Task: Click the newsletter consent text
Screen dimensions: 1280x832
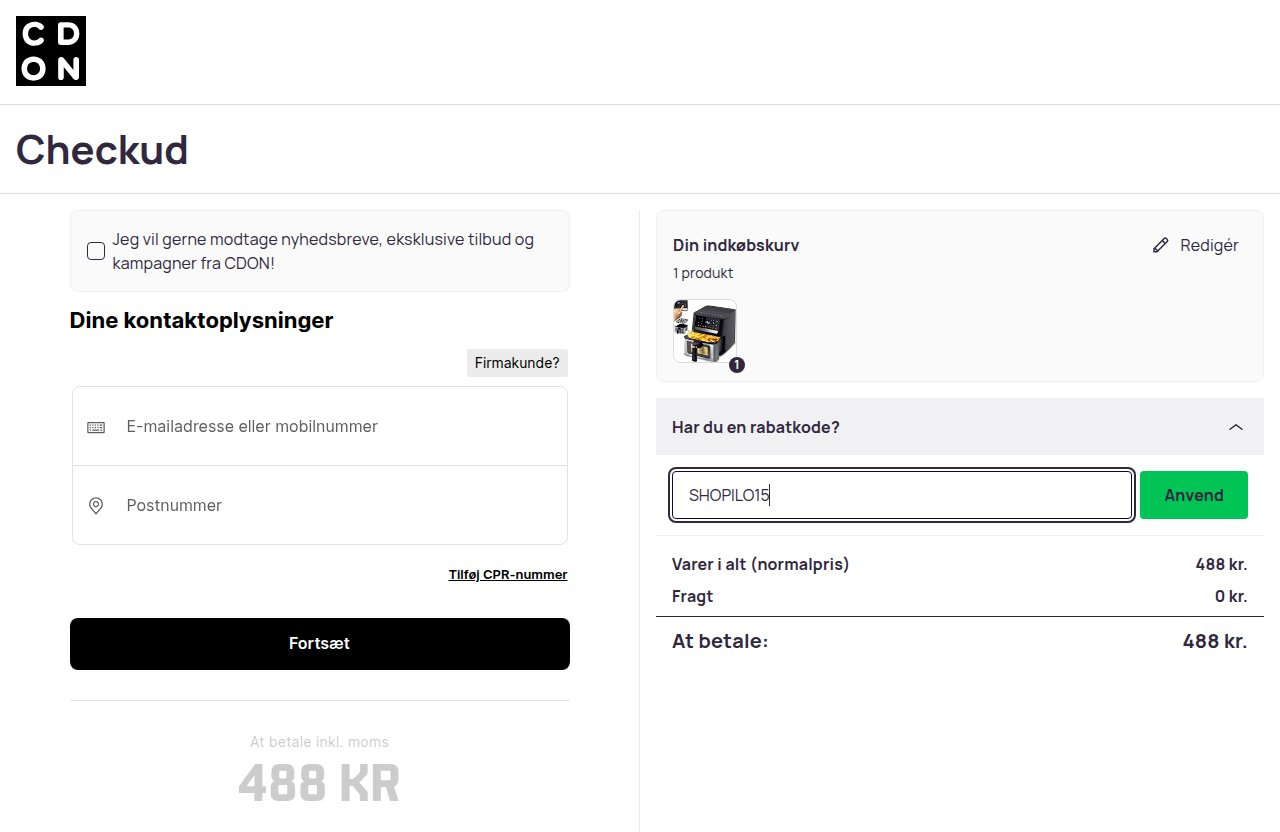Action: (323, 251)
